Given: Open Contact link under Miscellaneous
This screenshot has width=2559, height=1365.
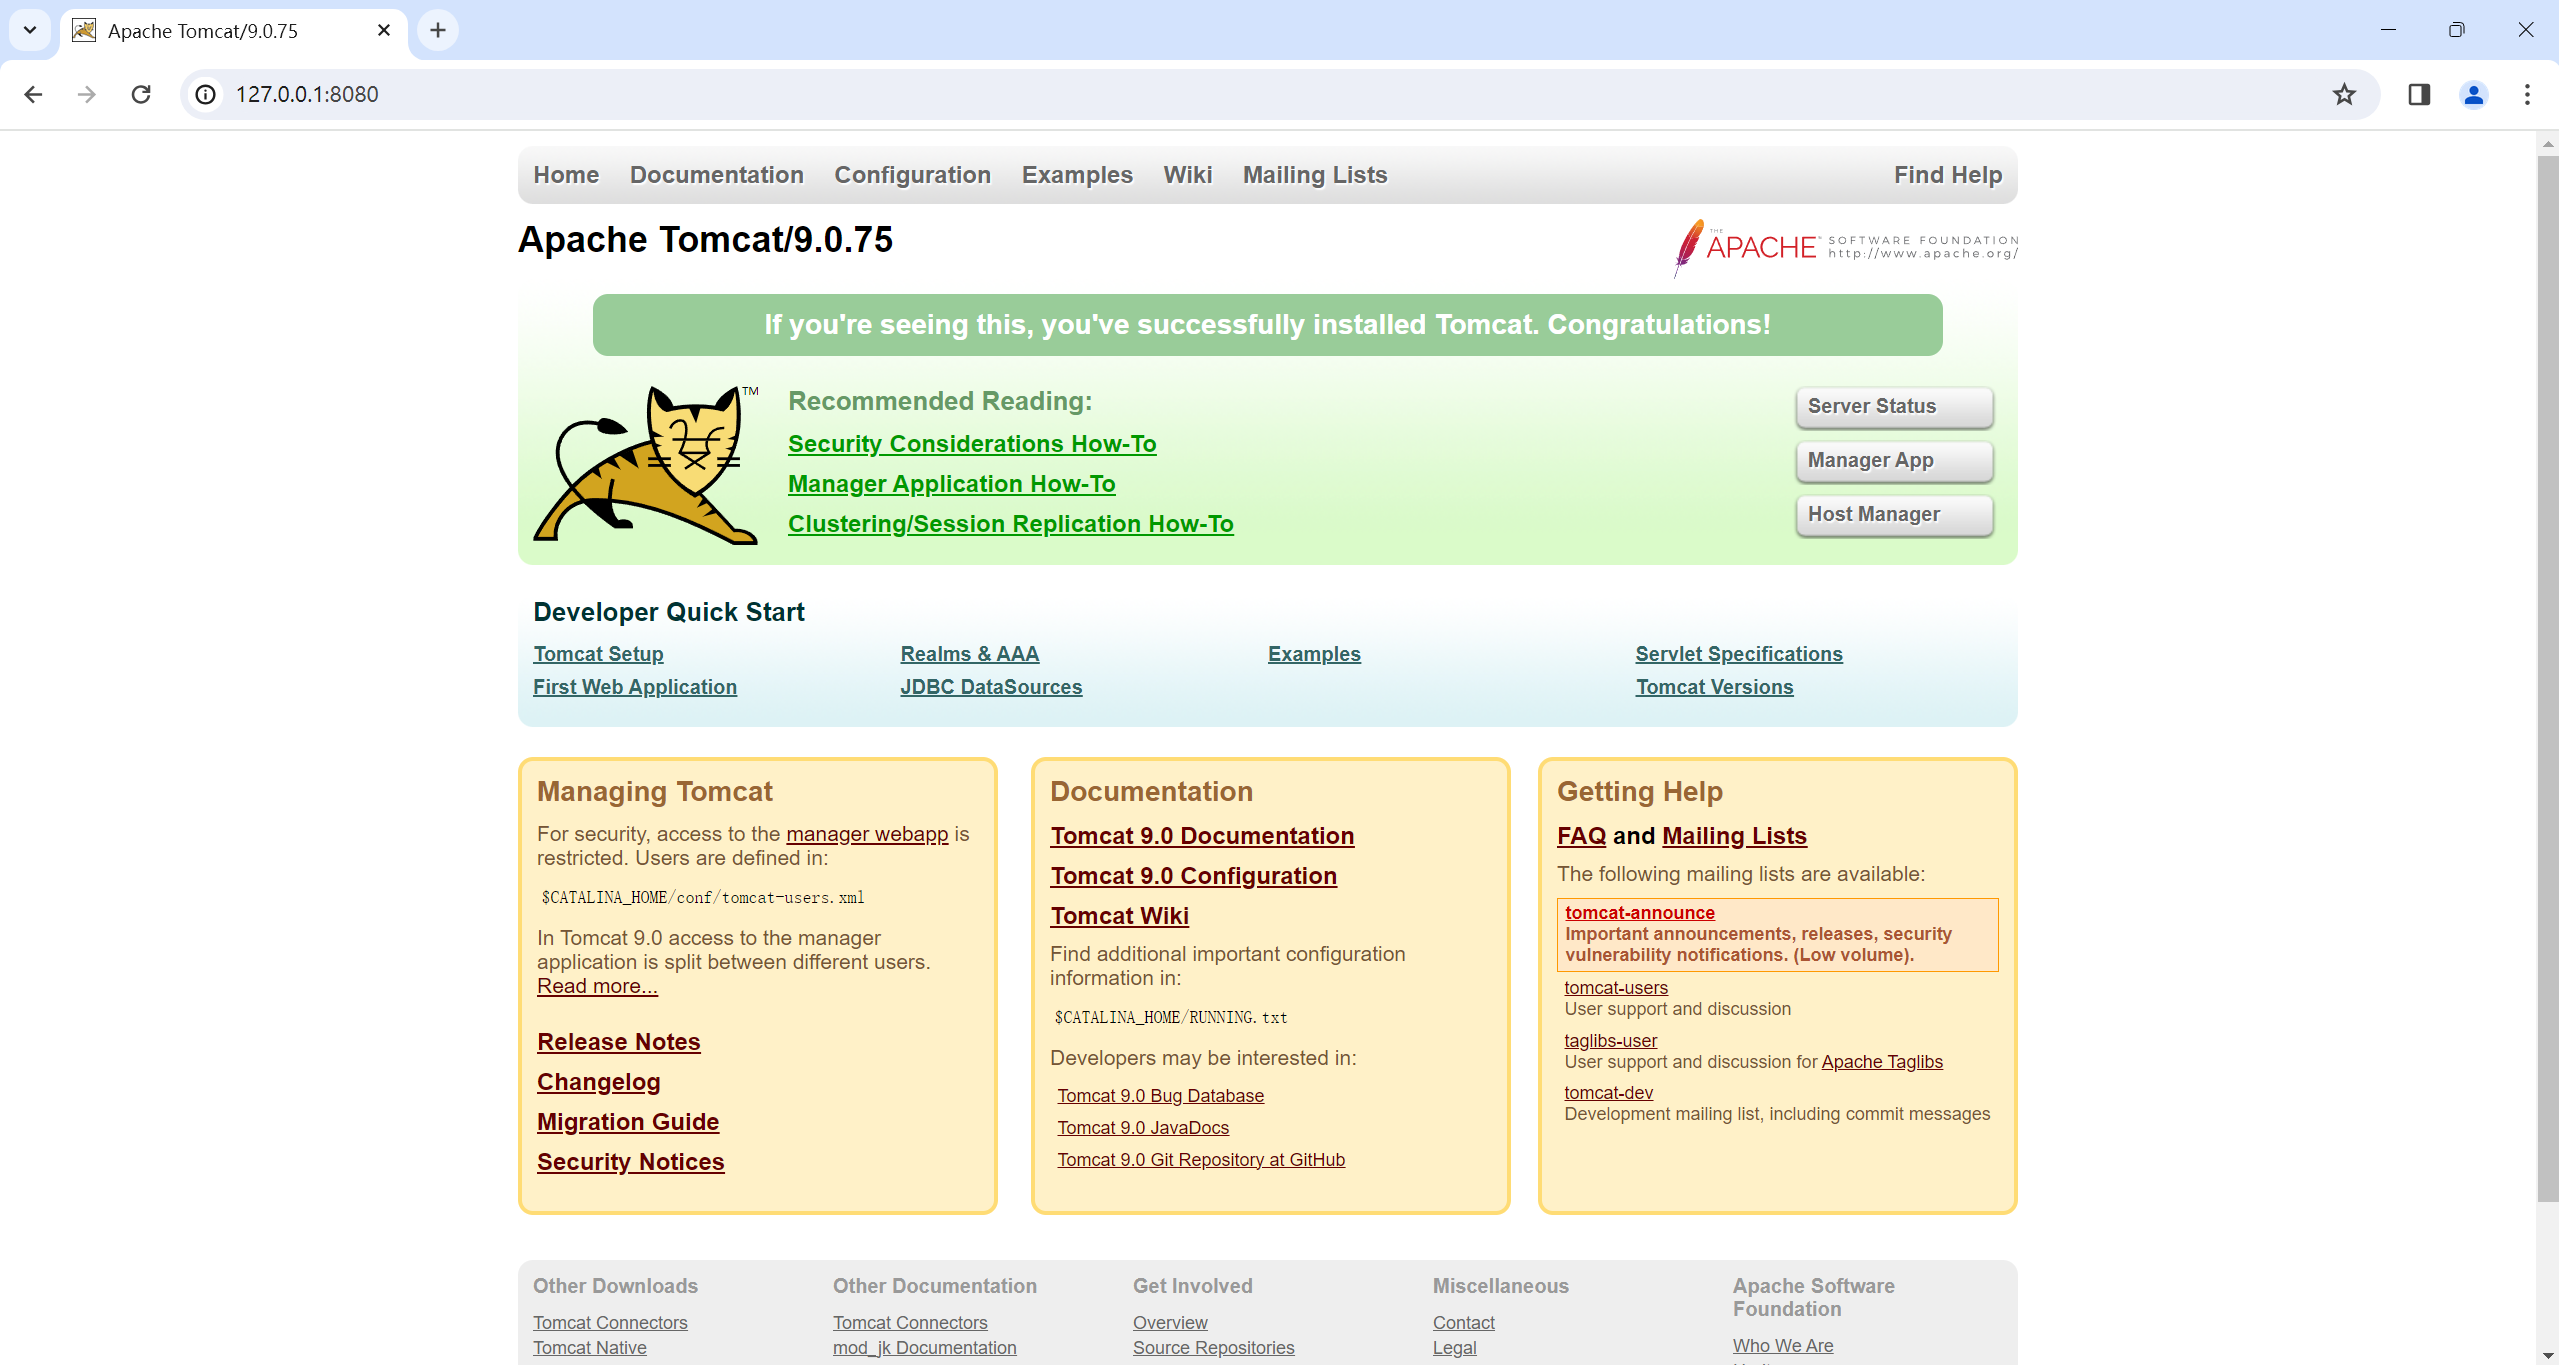Looking at the screenshot, I should [x=1463, y=1323].
